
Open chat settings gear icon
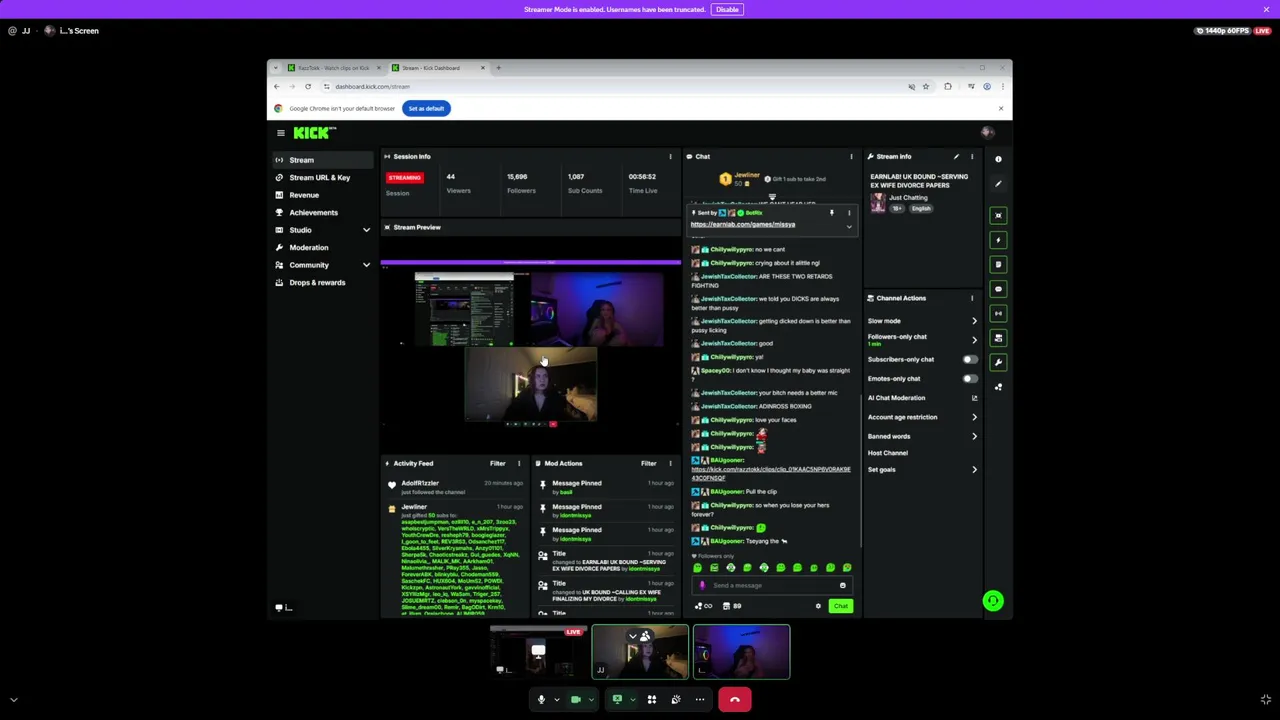point(818,606)
